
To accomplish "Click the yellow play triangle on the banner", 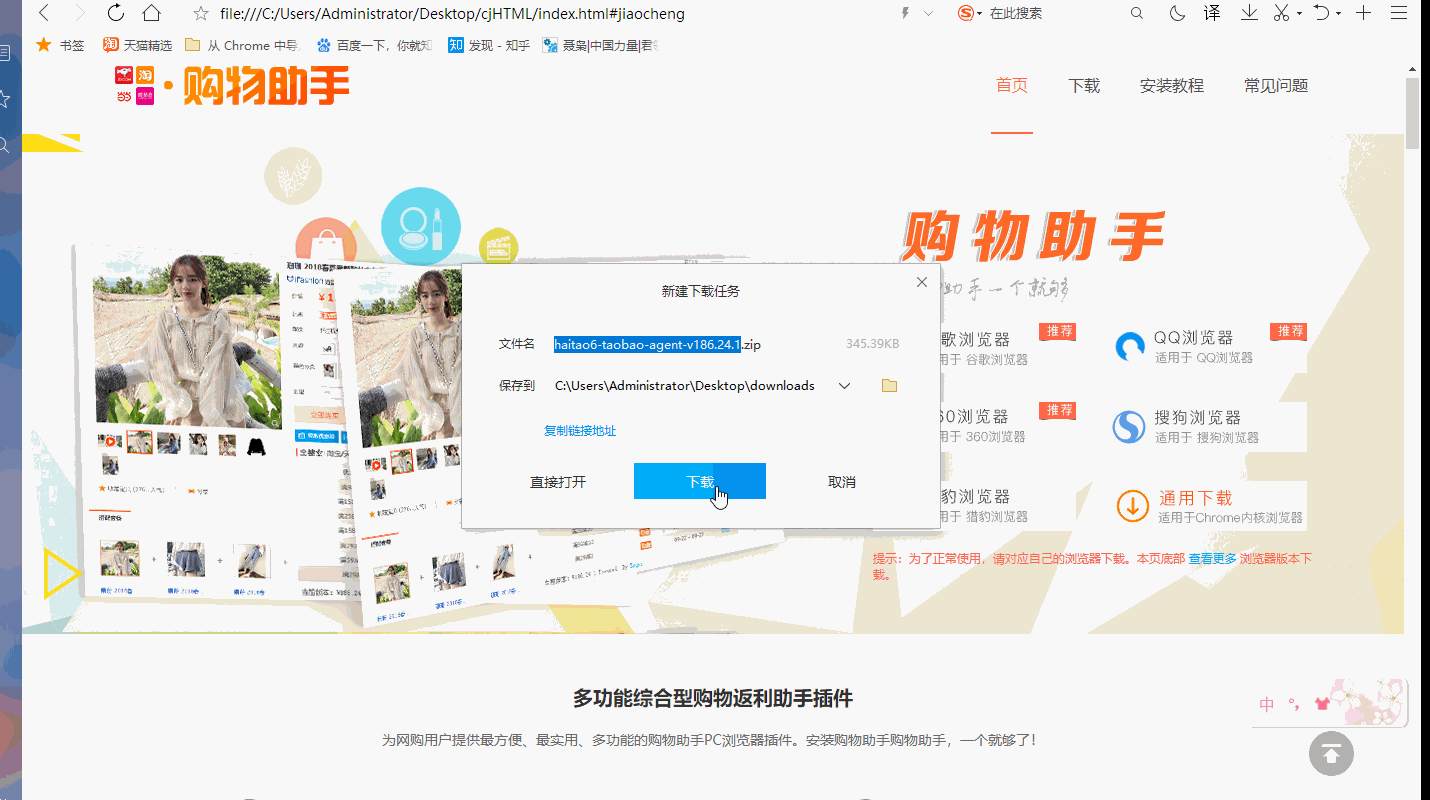I will (62, 575).
